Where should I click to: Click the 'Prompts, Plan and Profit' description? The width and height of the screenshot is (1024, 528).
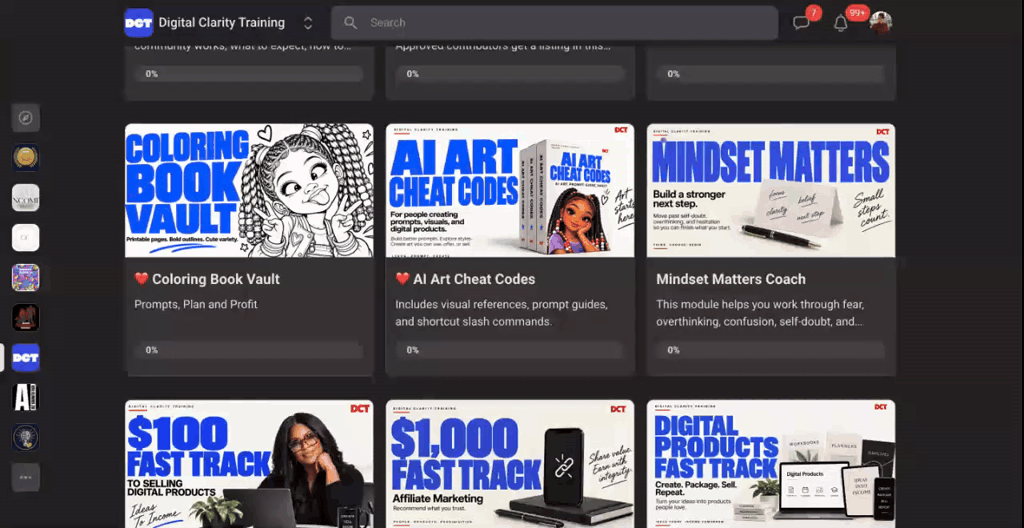(x=196, y=304)
